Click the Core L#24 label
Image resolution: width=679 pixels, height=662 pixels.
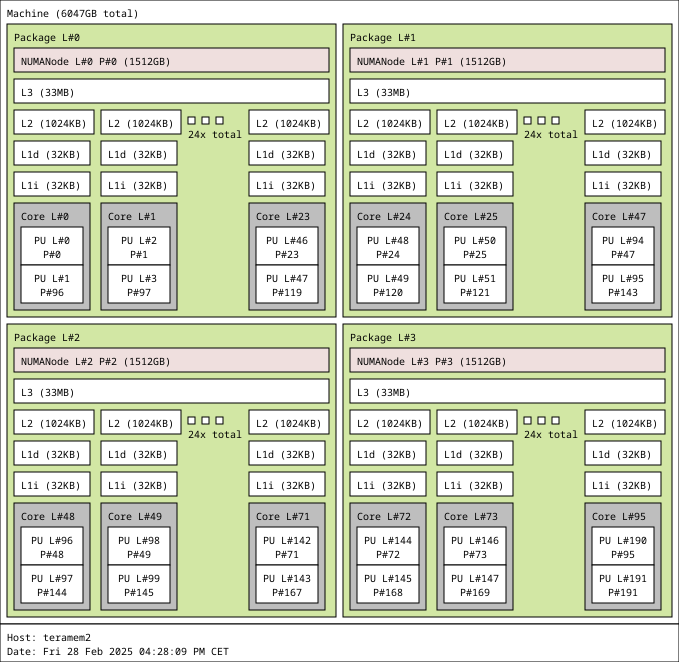(384, 216)
